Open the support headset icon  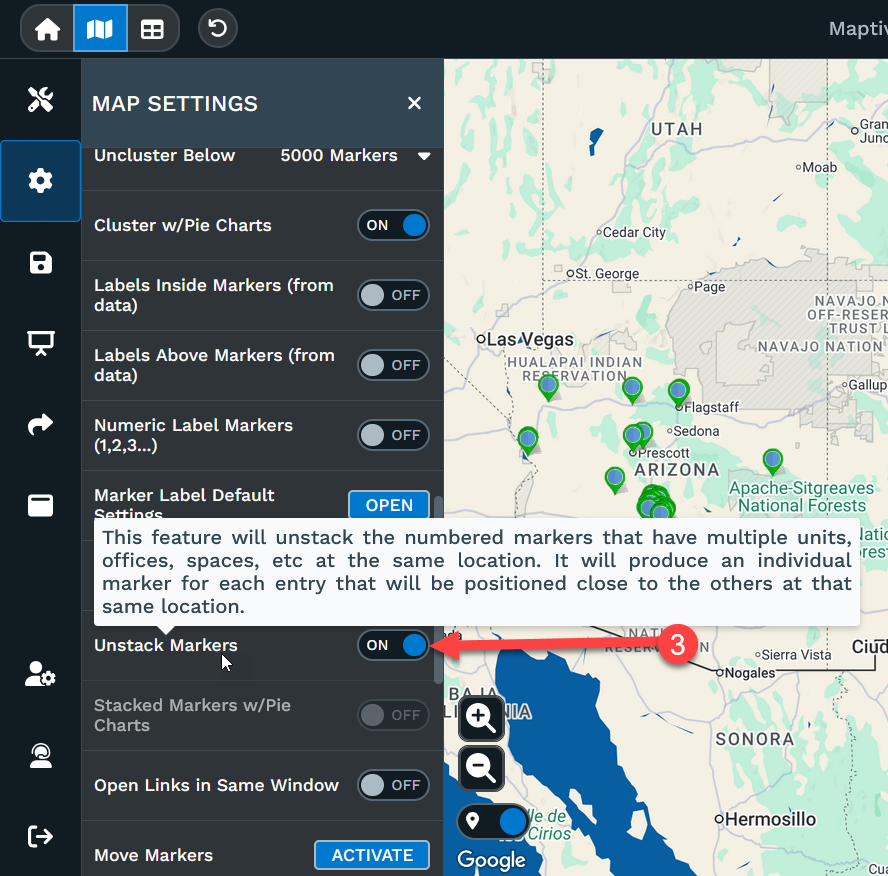point(41,755)
